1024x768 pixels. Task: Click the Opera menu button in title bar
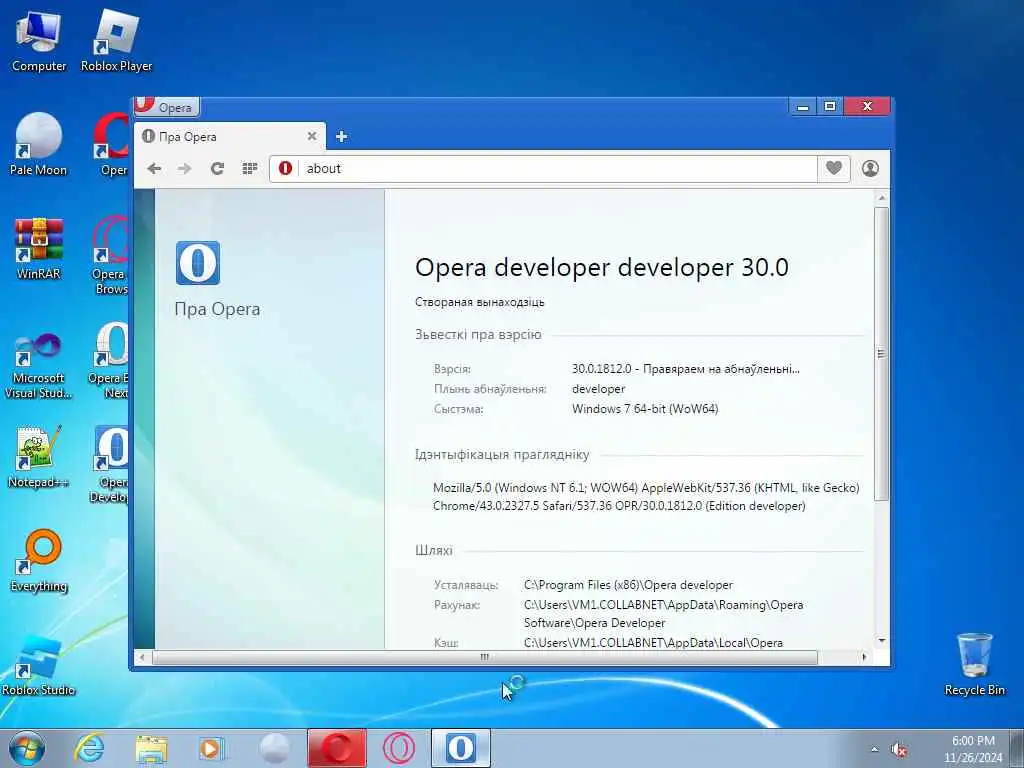(167, 107)
